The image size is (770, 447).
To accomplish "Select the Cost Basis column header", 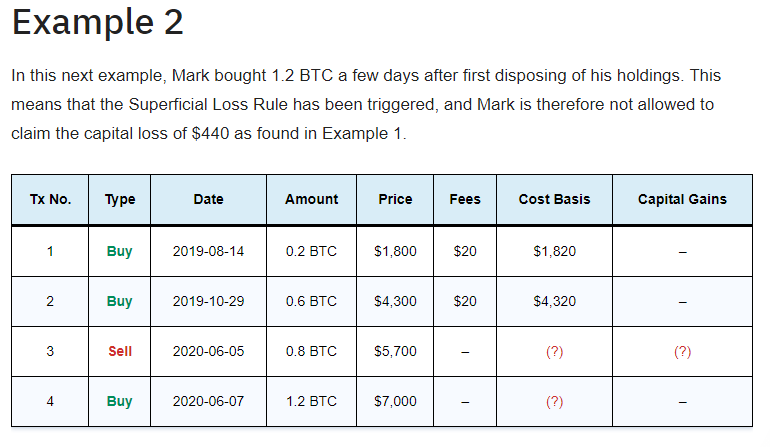I will [554, 199].
